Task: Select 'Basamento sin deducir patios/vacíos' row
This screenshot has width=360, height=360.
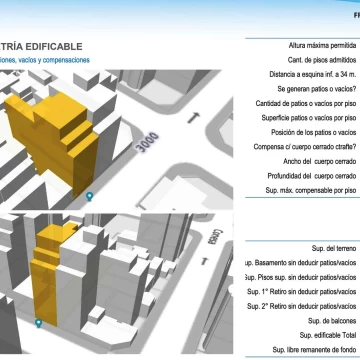Action: pos(301,263)
